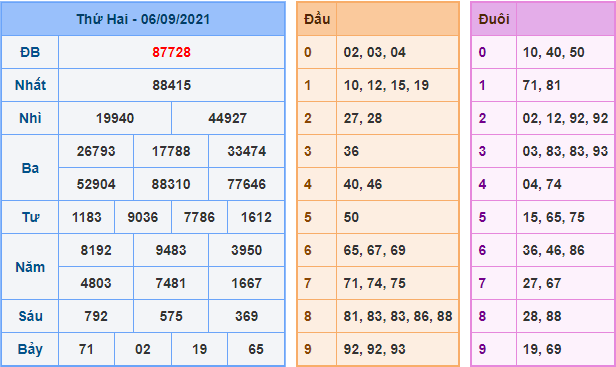Click 19 in the Bảy row

200,349
